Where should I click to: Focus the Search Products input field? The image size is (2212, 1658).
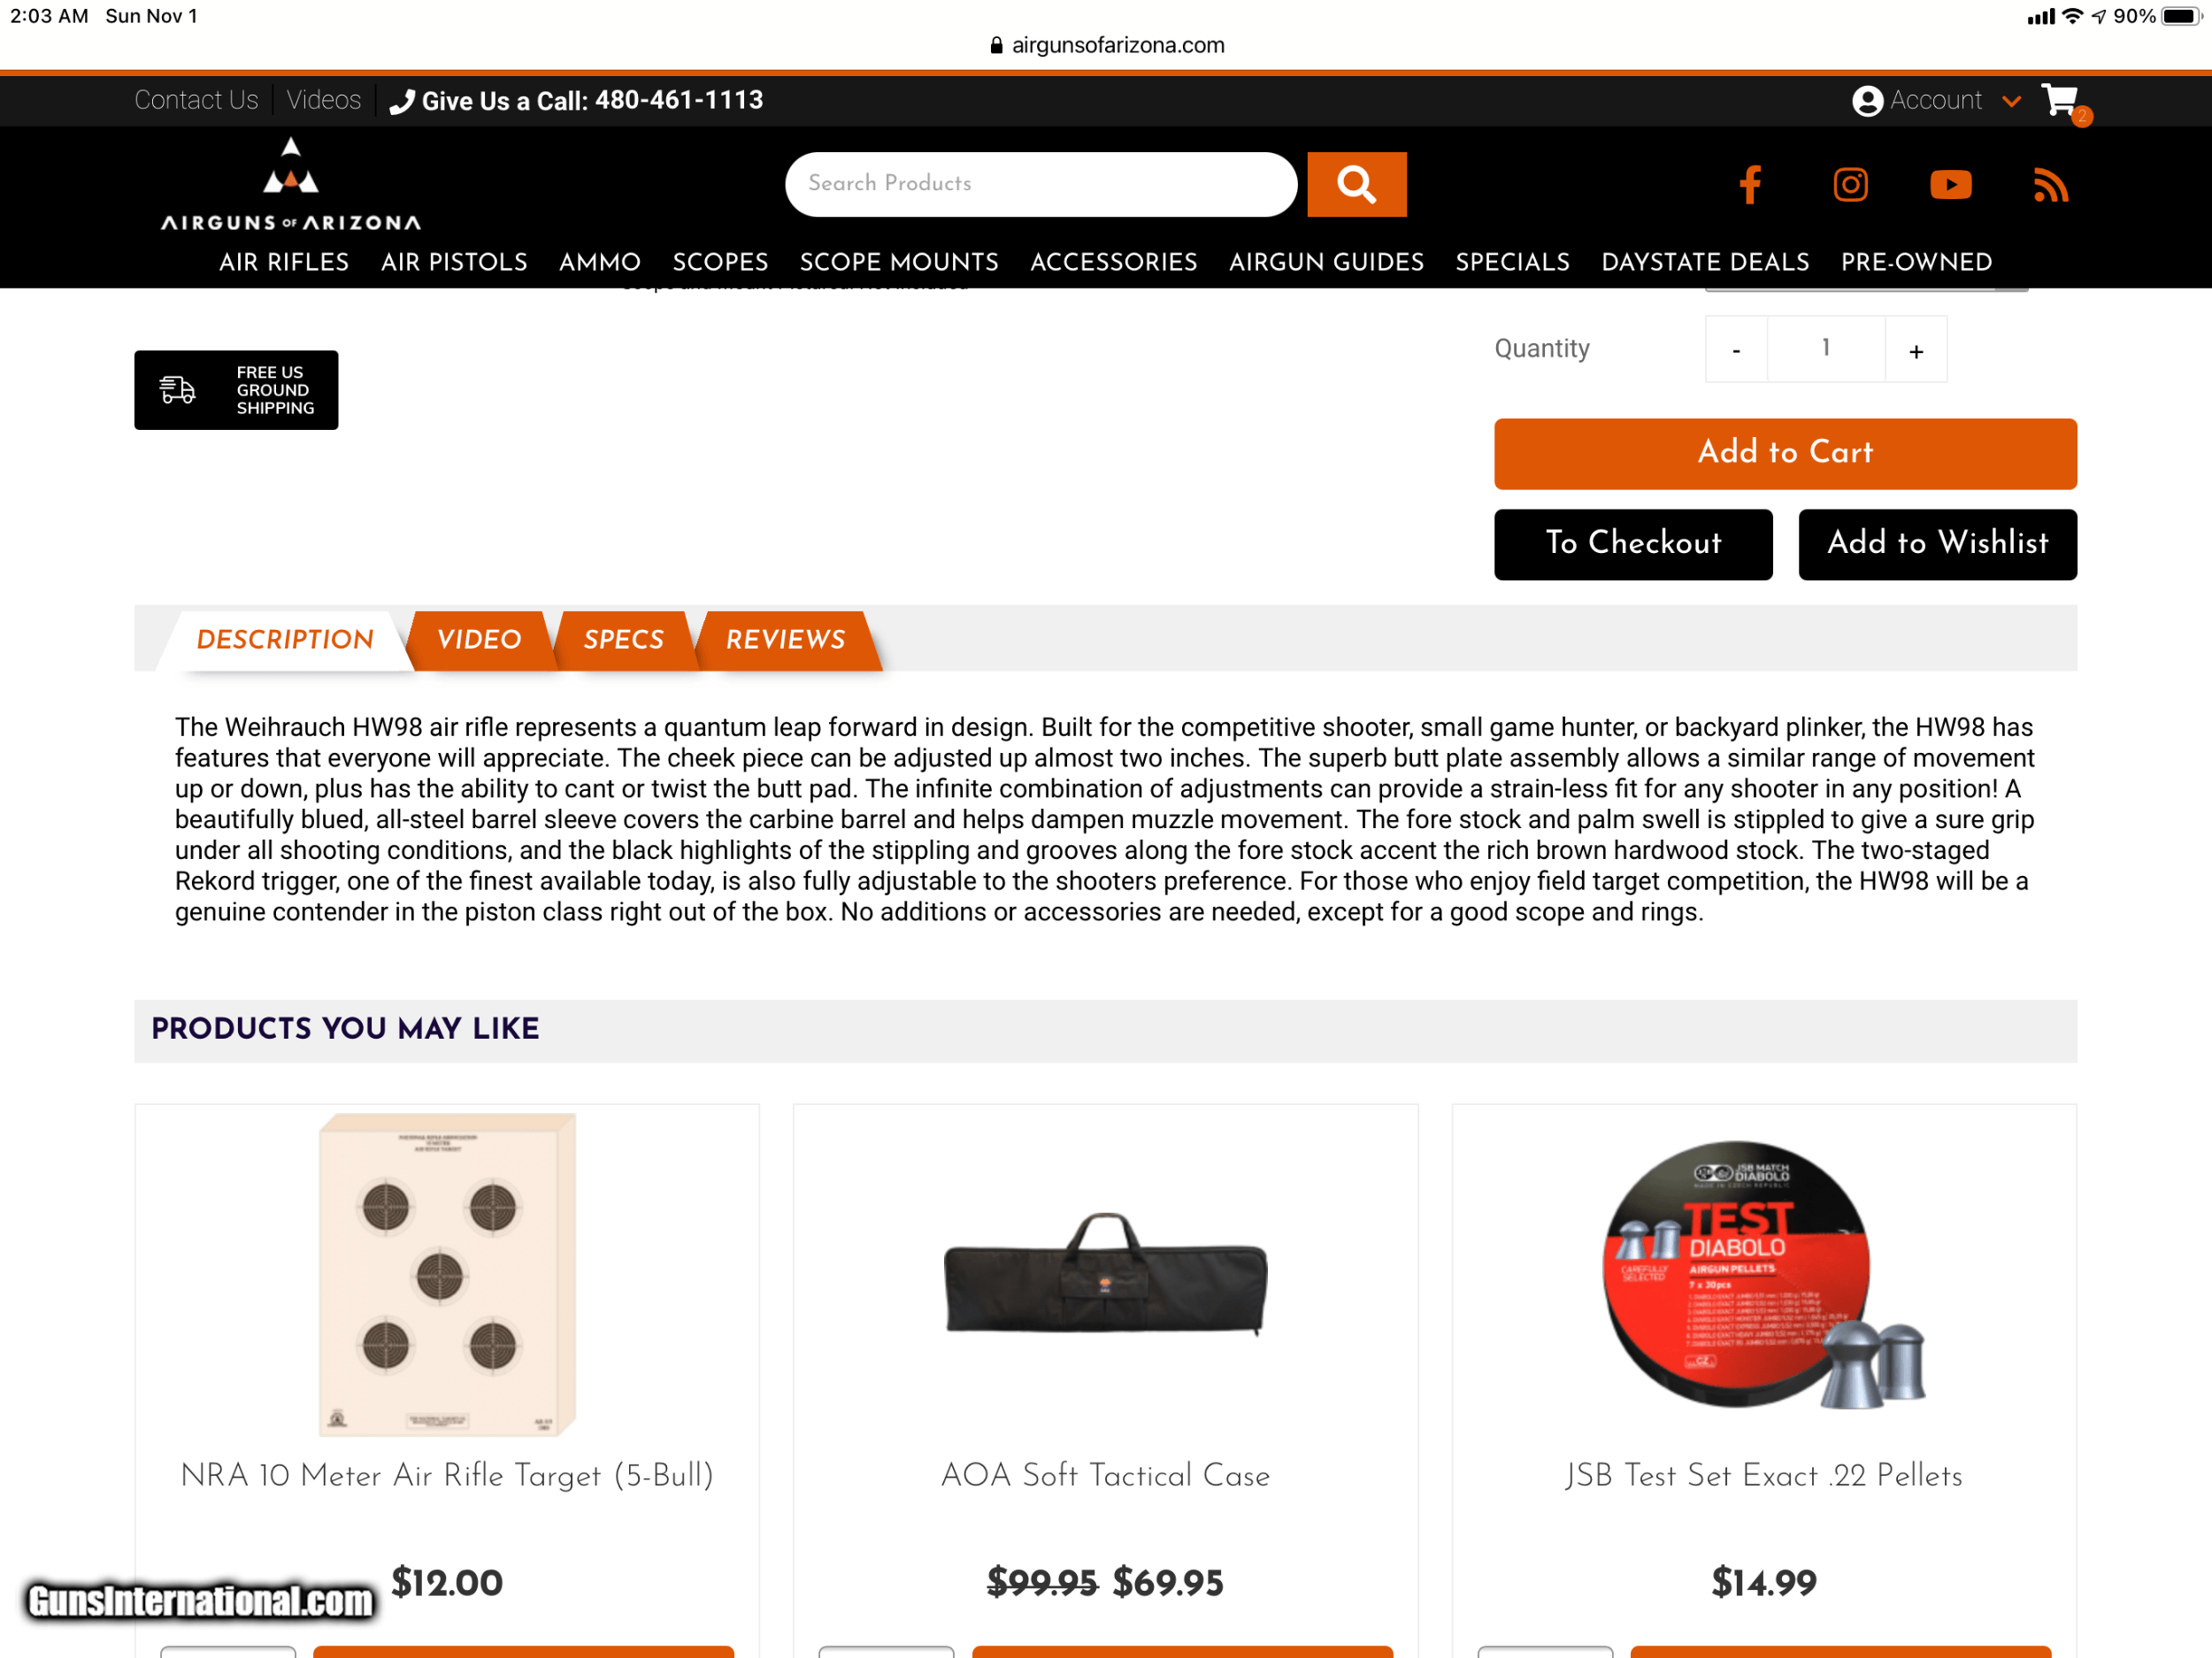[x=1040, y=184]
